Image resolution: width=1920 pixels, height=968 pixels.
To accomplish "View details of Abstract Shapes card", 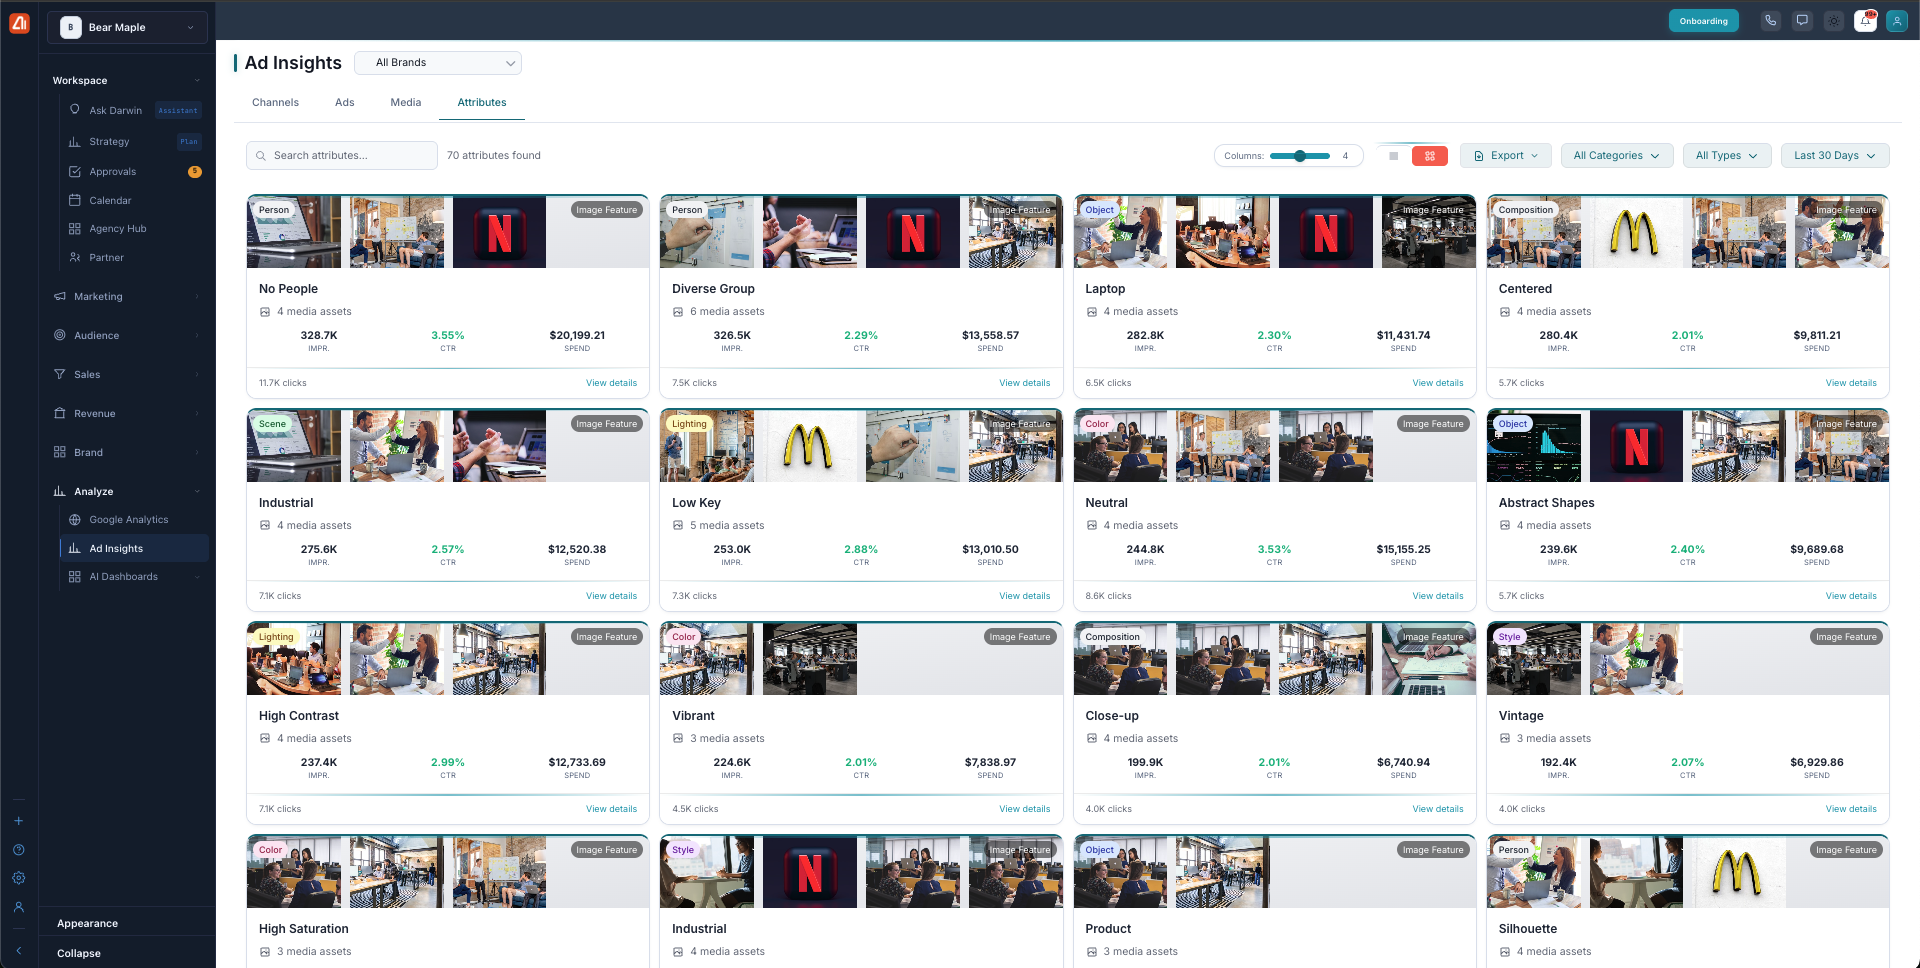I will [x=1850, y=596].
